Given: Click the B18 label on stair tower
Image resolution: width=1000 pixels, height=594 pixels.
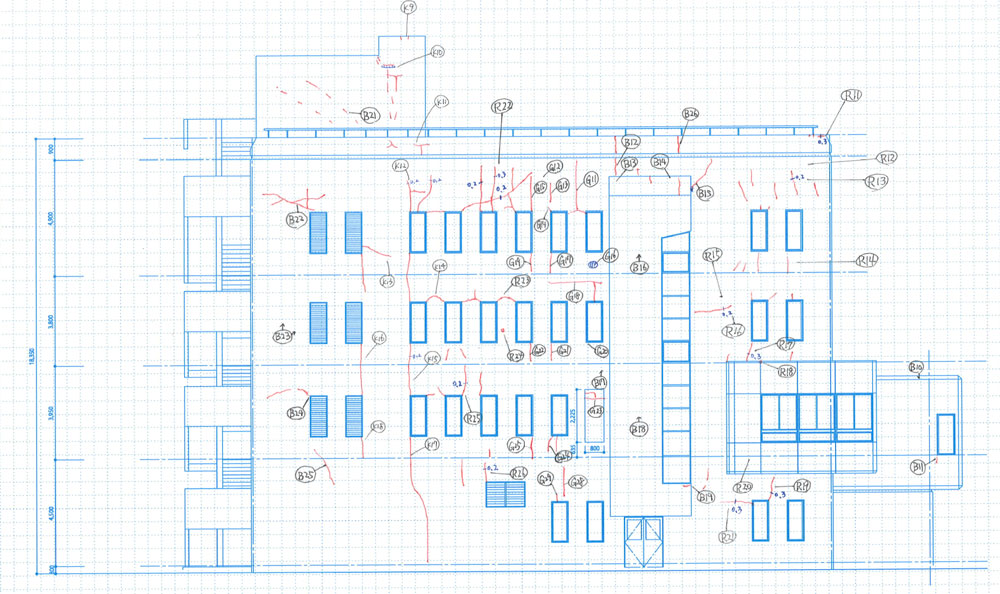Looking at the screenshot, I should coord(639,428).
